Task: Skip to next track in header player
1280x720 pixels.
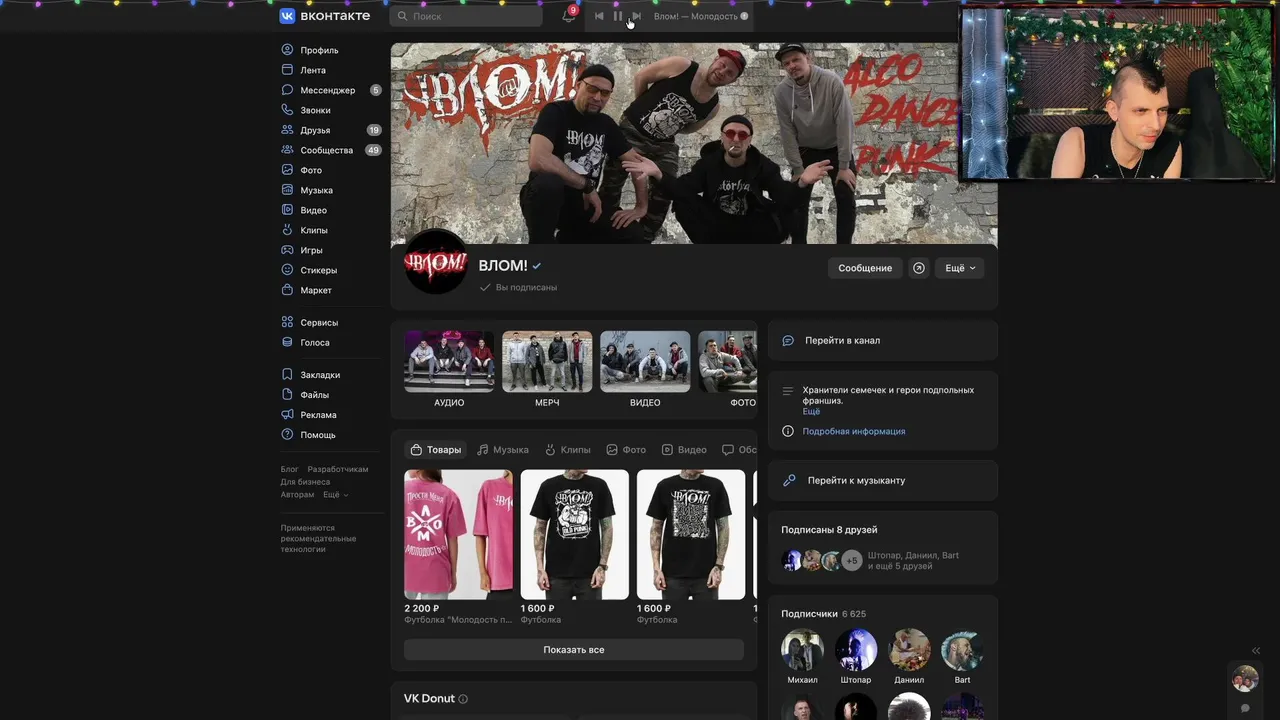Action: click(x=636, y=16)
